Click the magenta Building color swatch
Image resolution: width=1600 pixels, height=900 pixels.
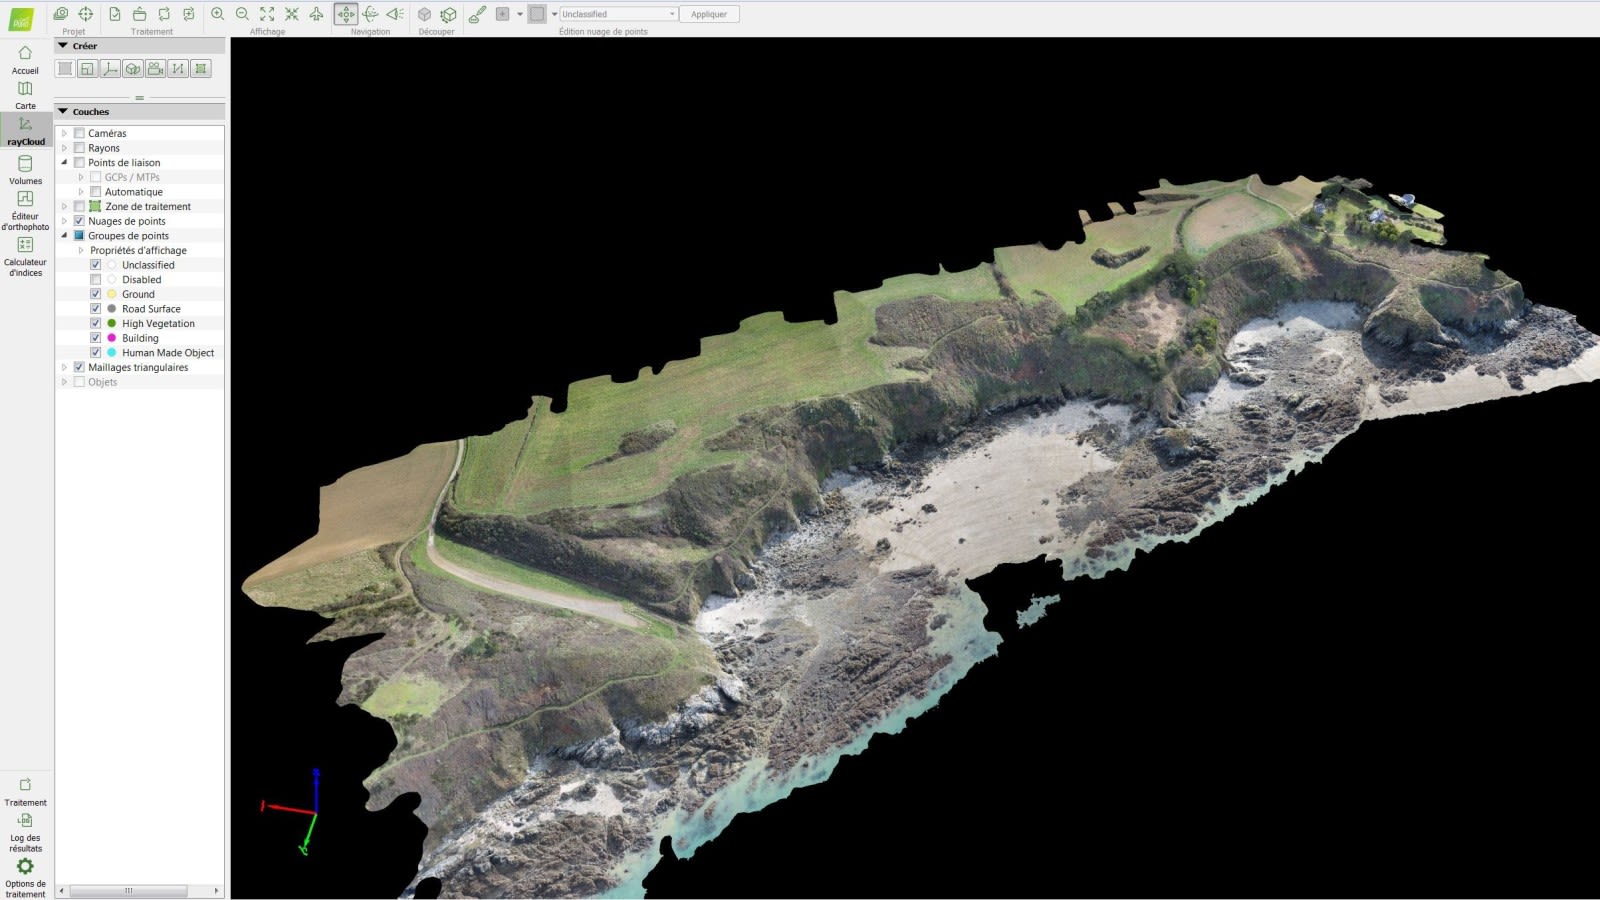point(109,338)
